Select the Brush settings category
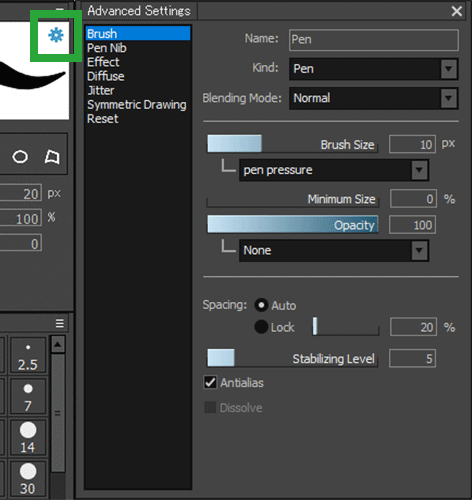 pyautogui.click(x=138, y=34)
